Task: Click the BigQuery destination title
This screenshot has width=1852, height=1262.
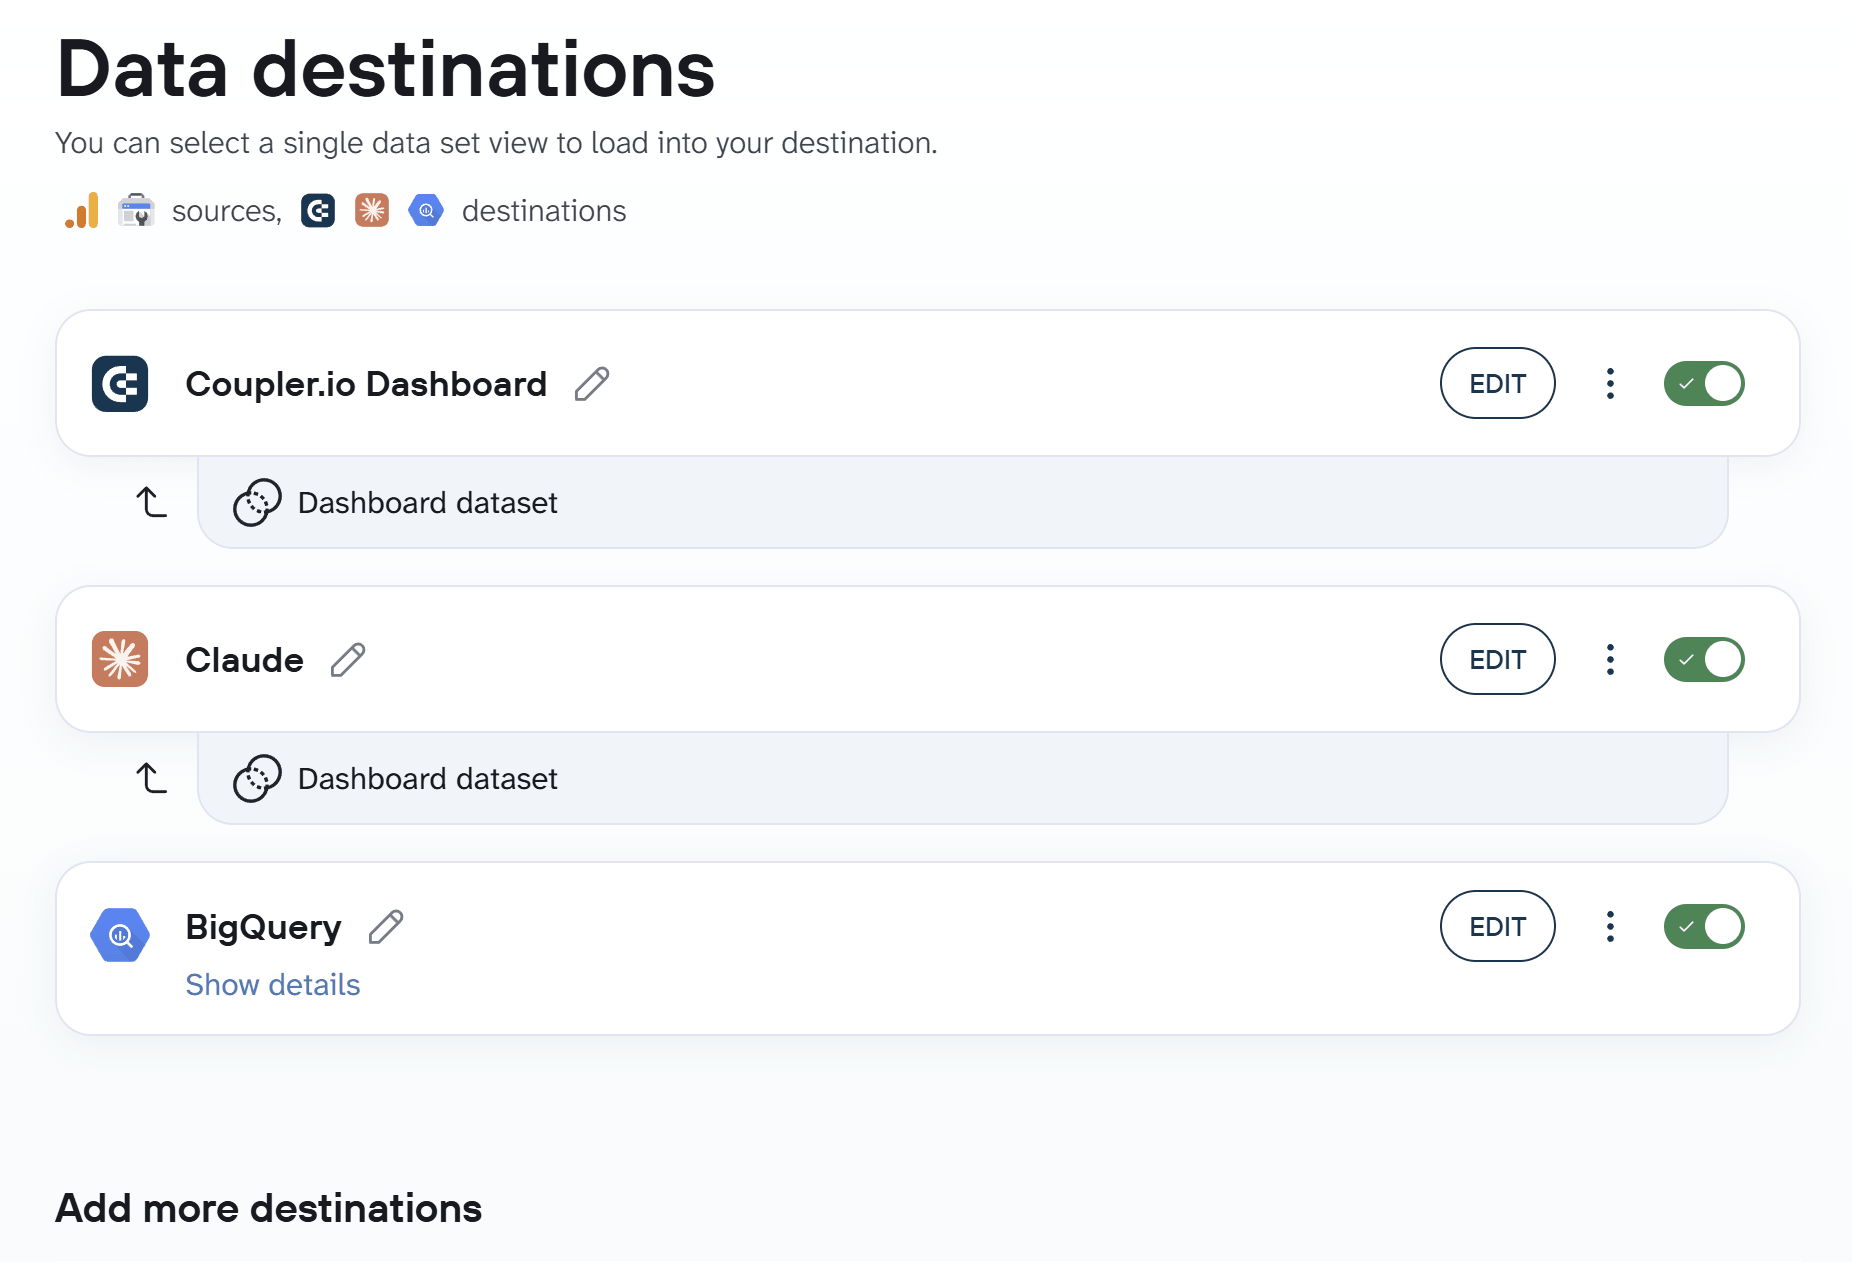Action: (264, 928)
